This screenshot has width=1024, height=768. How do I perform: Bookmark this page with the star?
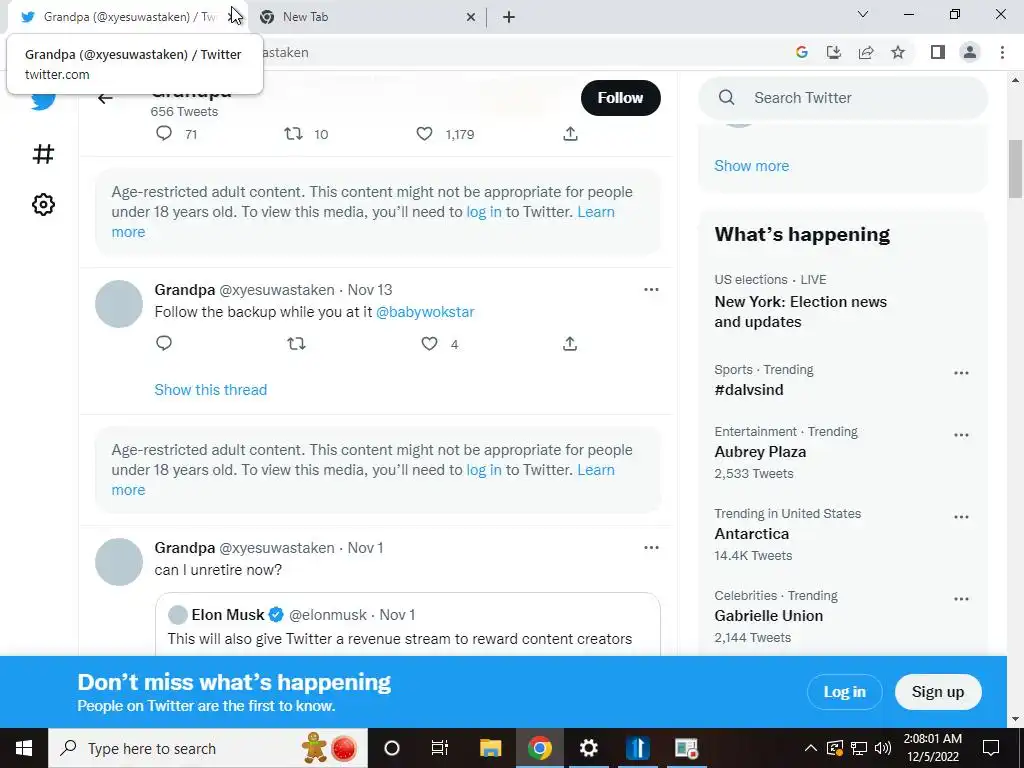tap(898, 52)
